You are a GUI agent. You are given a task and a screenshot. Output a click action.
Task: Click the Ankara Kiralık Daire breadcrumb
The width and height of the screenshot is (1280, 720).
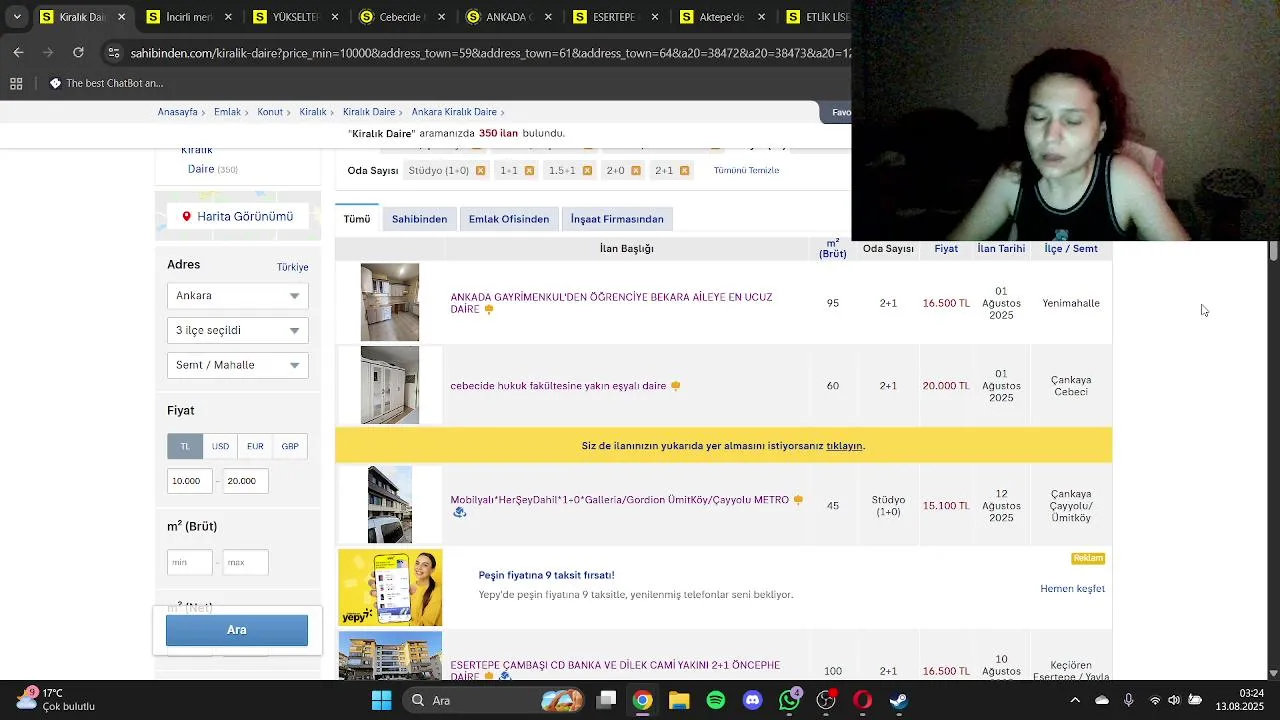point(454,112)
